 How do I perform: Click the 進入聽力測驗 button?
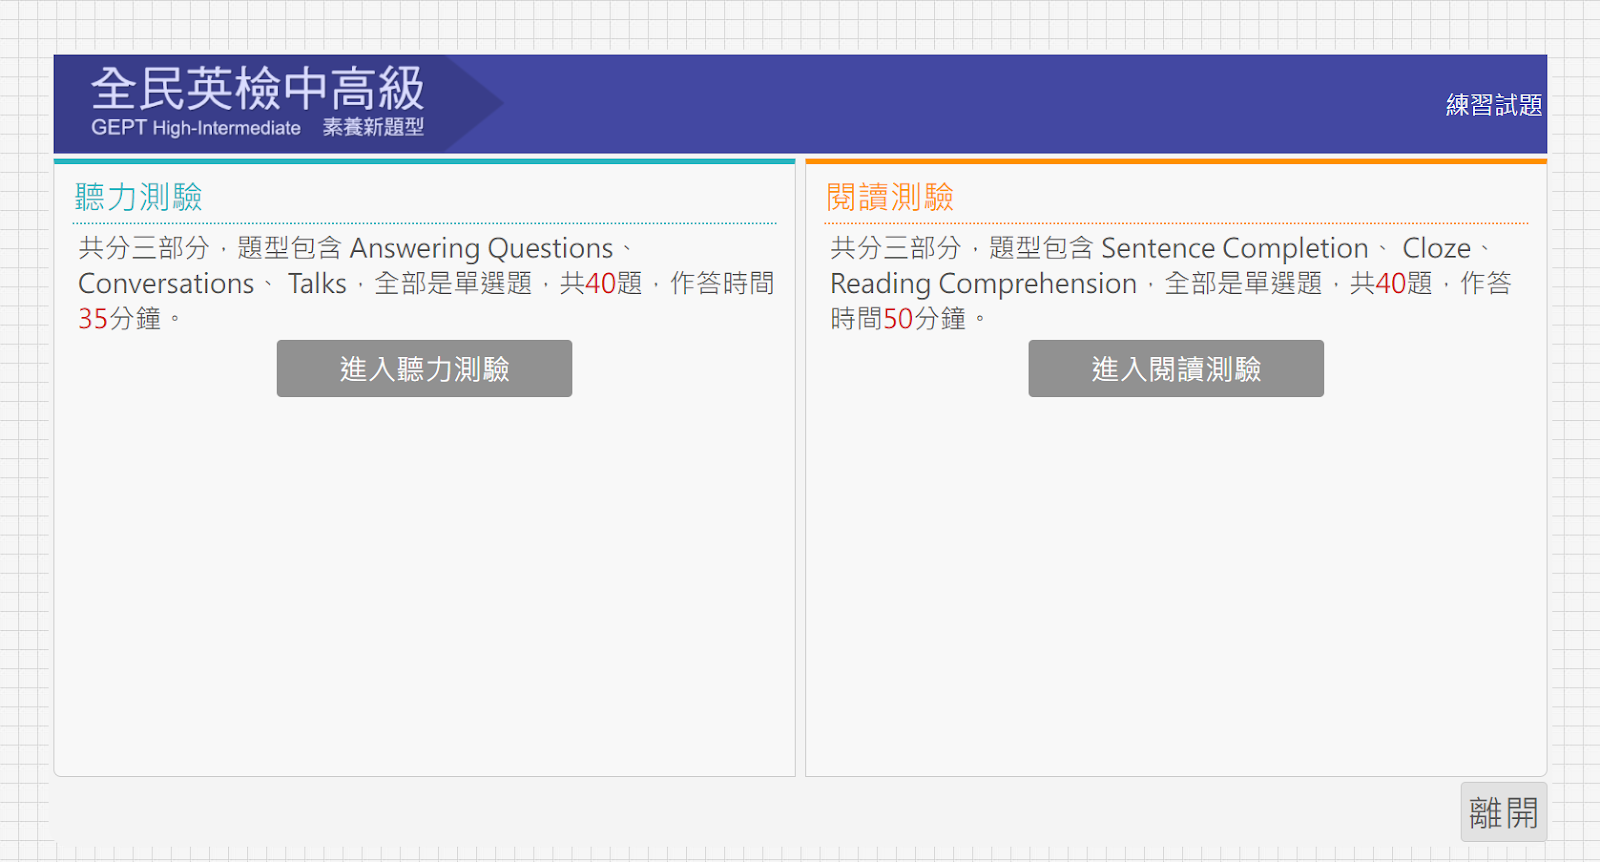424,369
